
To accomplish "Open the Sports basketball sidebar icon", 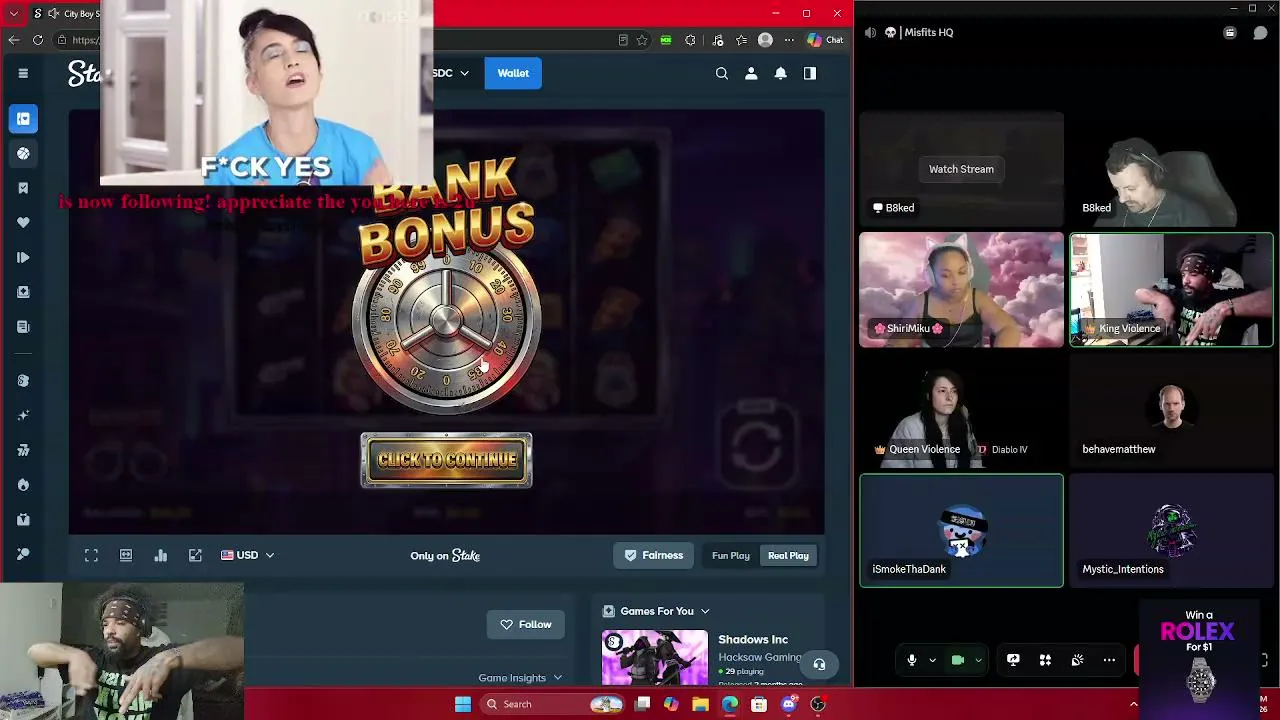I will (x=23, y=153).
